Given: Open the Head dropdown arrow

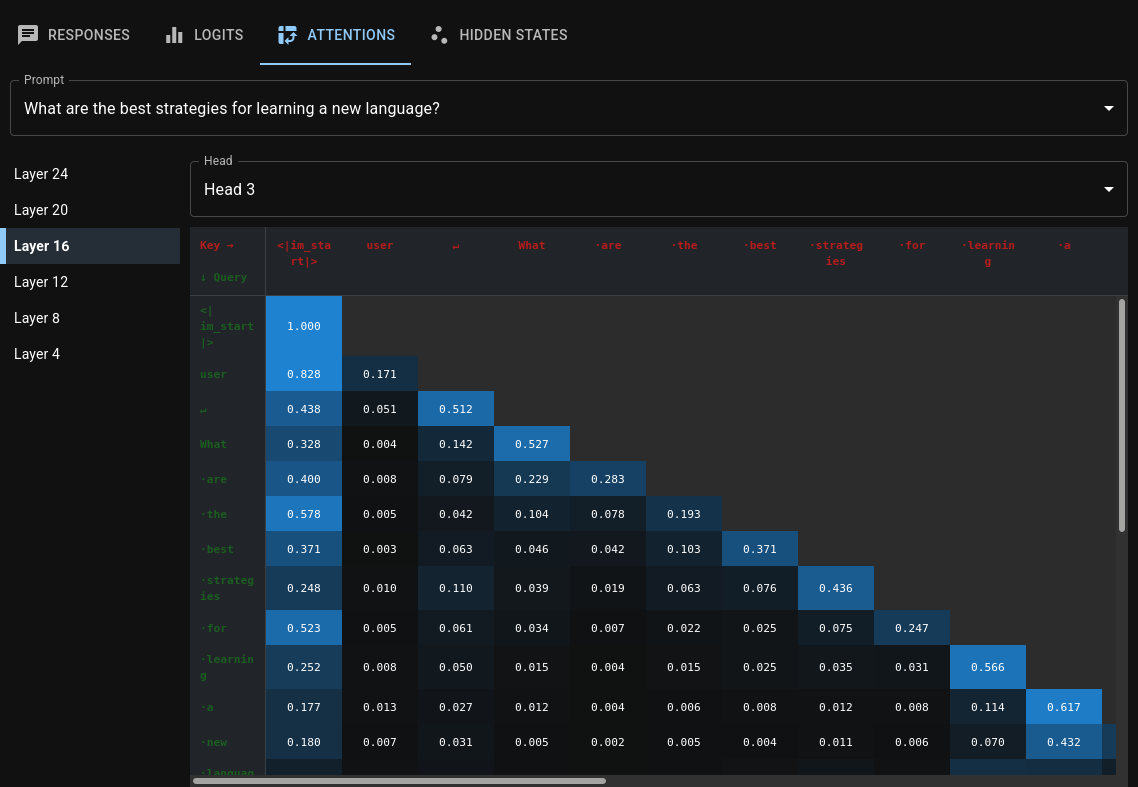Looking at the screenshot, I should (x=1108, y=189).
